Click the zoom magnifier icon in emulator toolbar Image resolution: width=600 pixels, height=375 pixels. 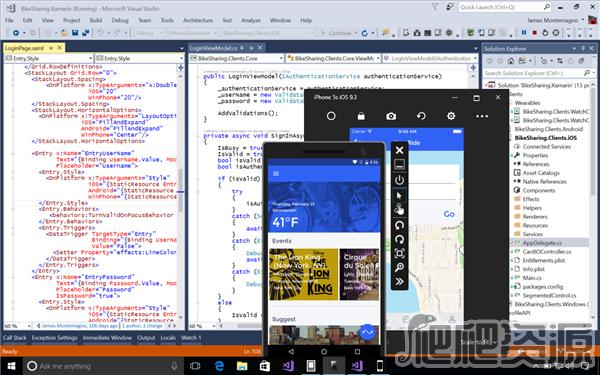pos(399,267)
